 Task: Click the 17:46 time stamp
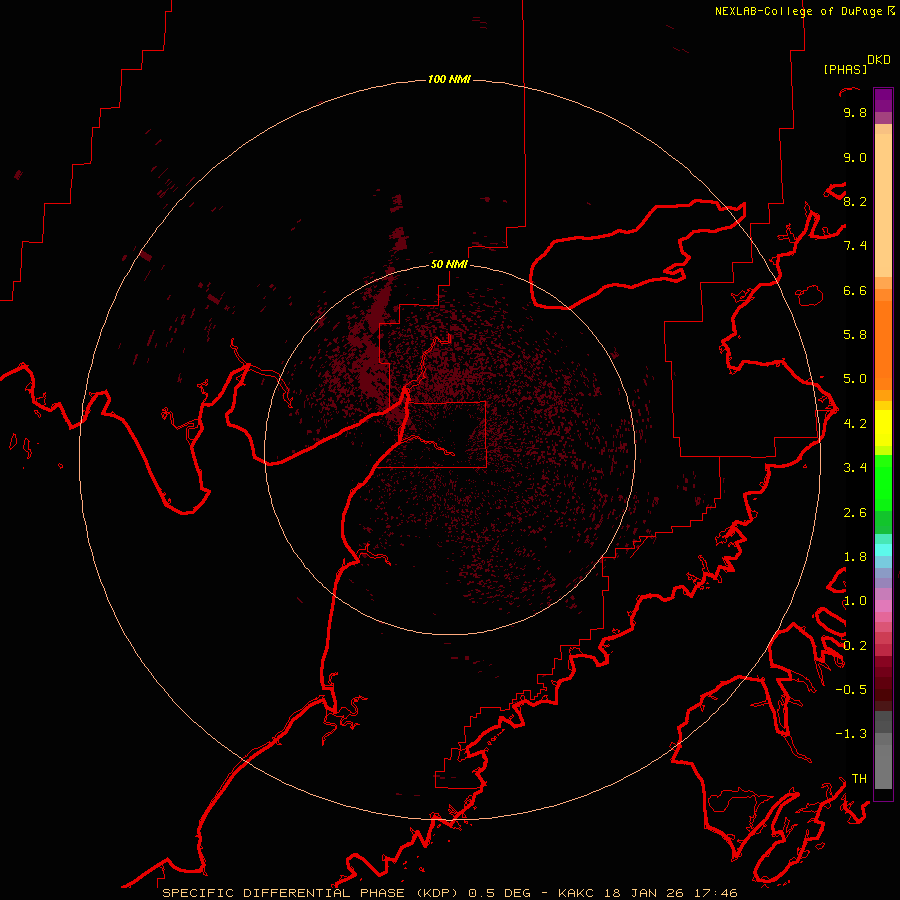click(715, 893)
